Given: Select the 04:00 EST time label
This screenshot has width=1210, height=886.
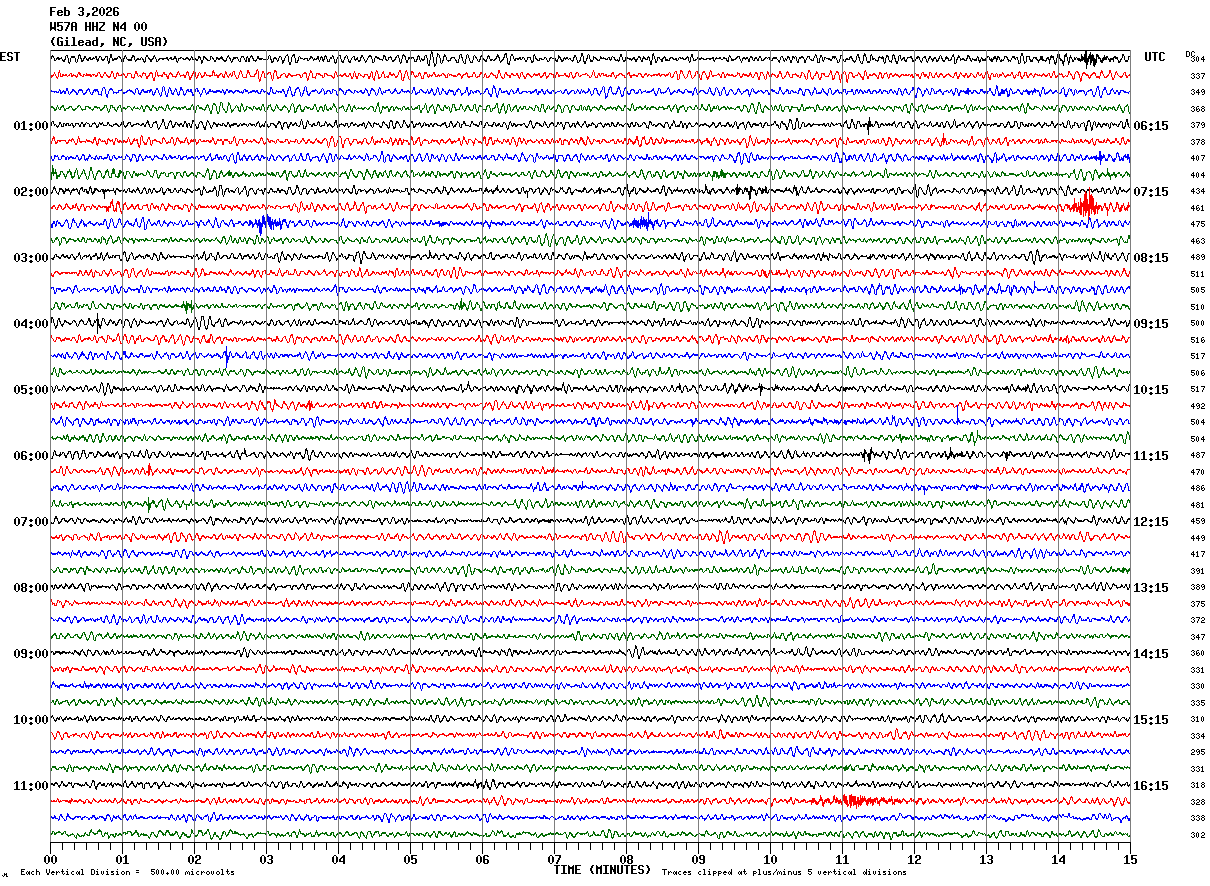Looking at the screenshot, I should click(x=31, y=324).
